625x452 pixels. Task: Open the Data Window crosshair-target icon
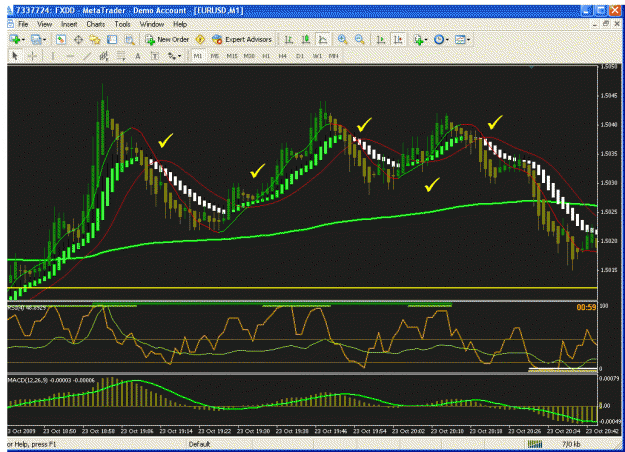[x=78, y=39]
